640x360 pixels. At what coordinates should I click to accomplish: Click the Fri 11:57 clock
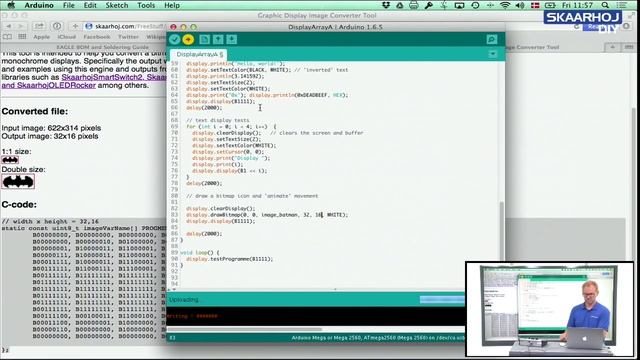pos(577,5)
